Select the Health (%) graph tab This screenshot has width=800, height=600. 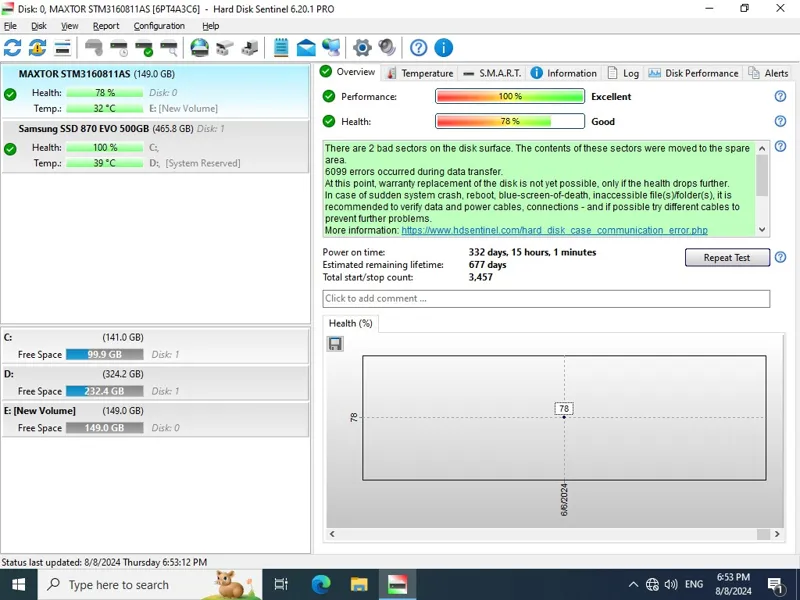351,323
